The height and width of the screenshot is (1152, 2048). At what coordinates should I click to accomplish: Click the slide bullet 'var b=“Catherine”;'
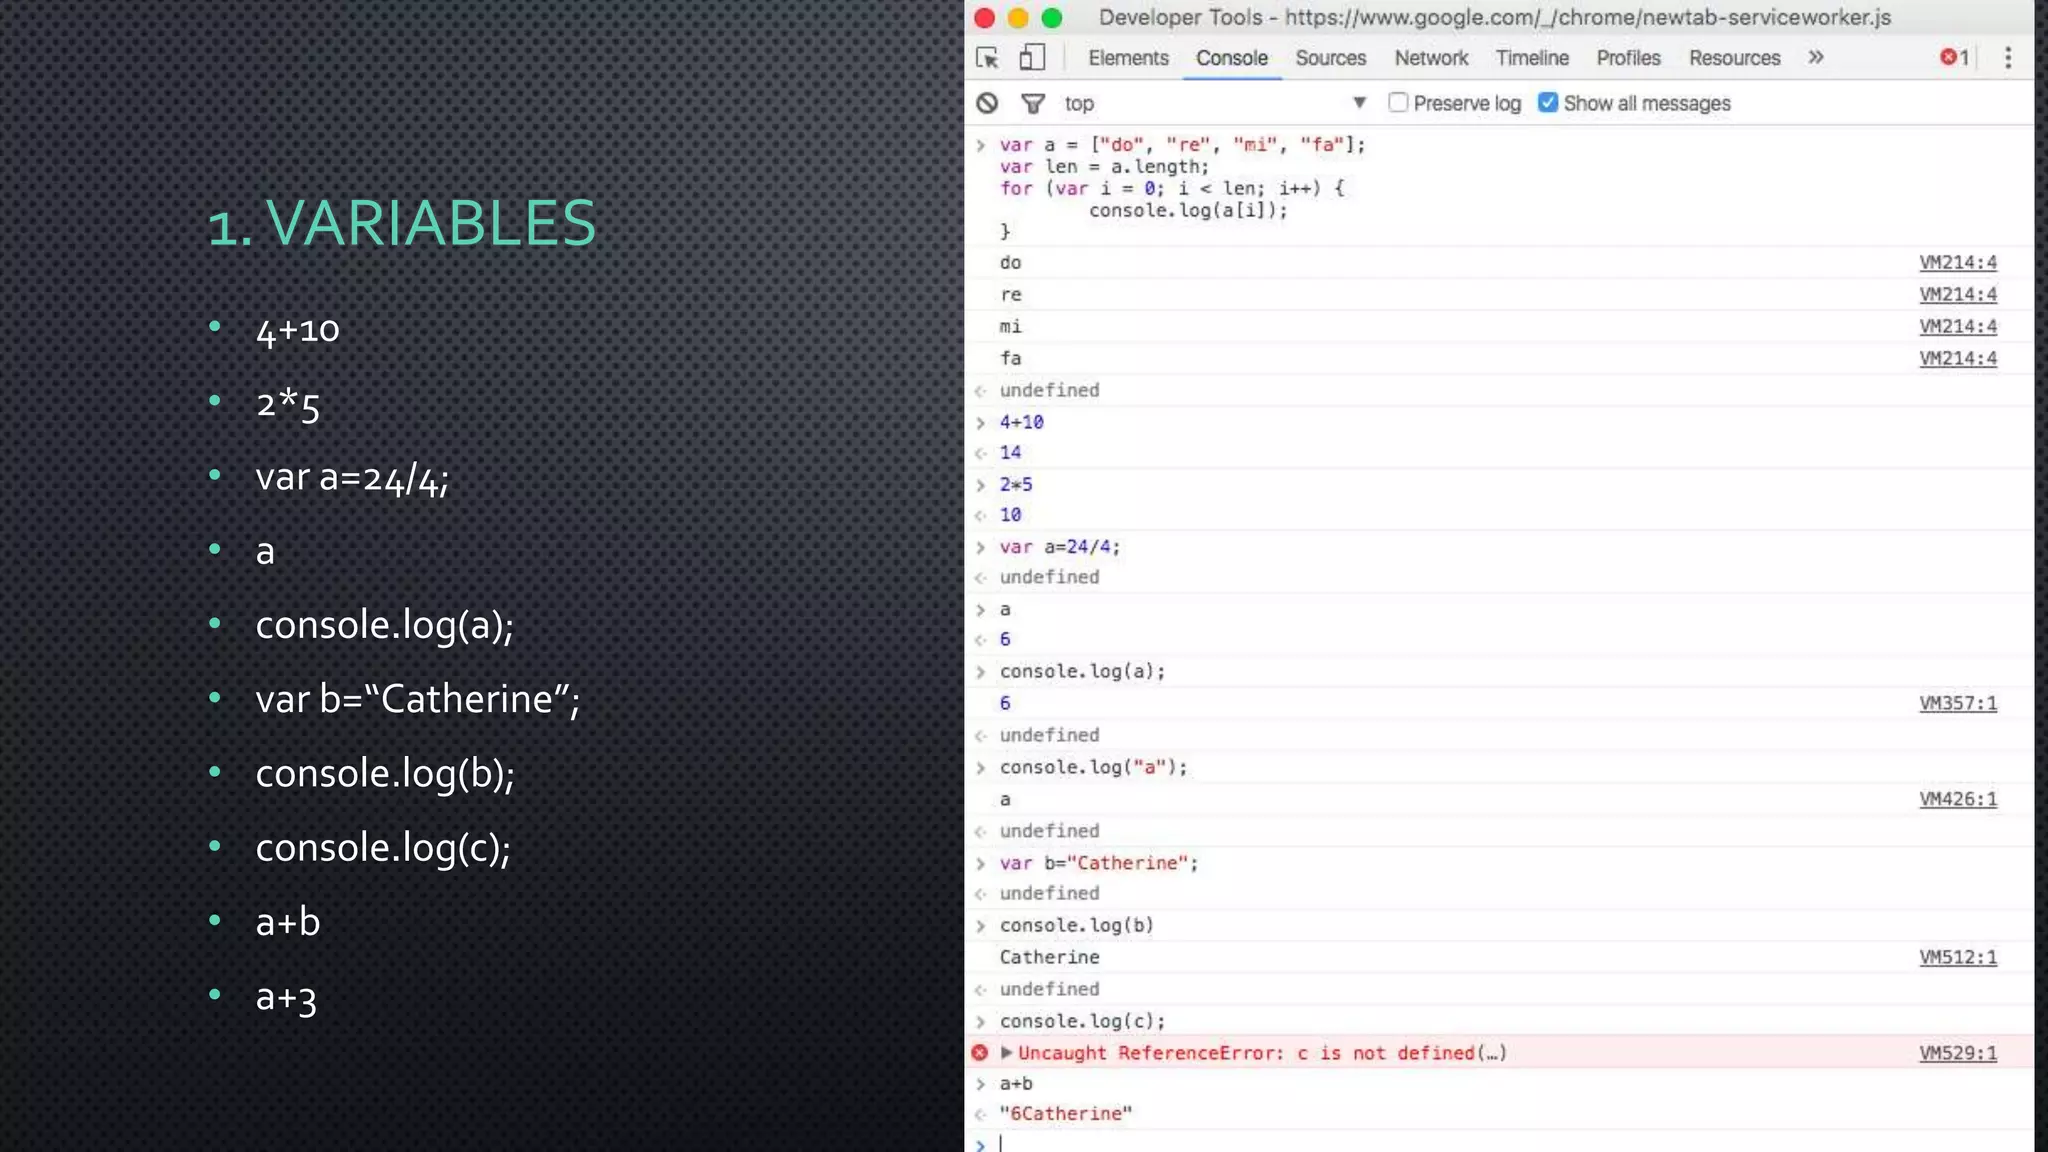418,699
